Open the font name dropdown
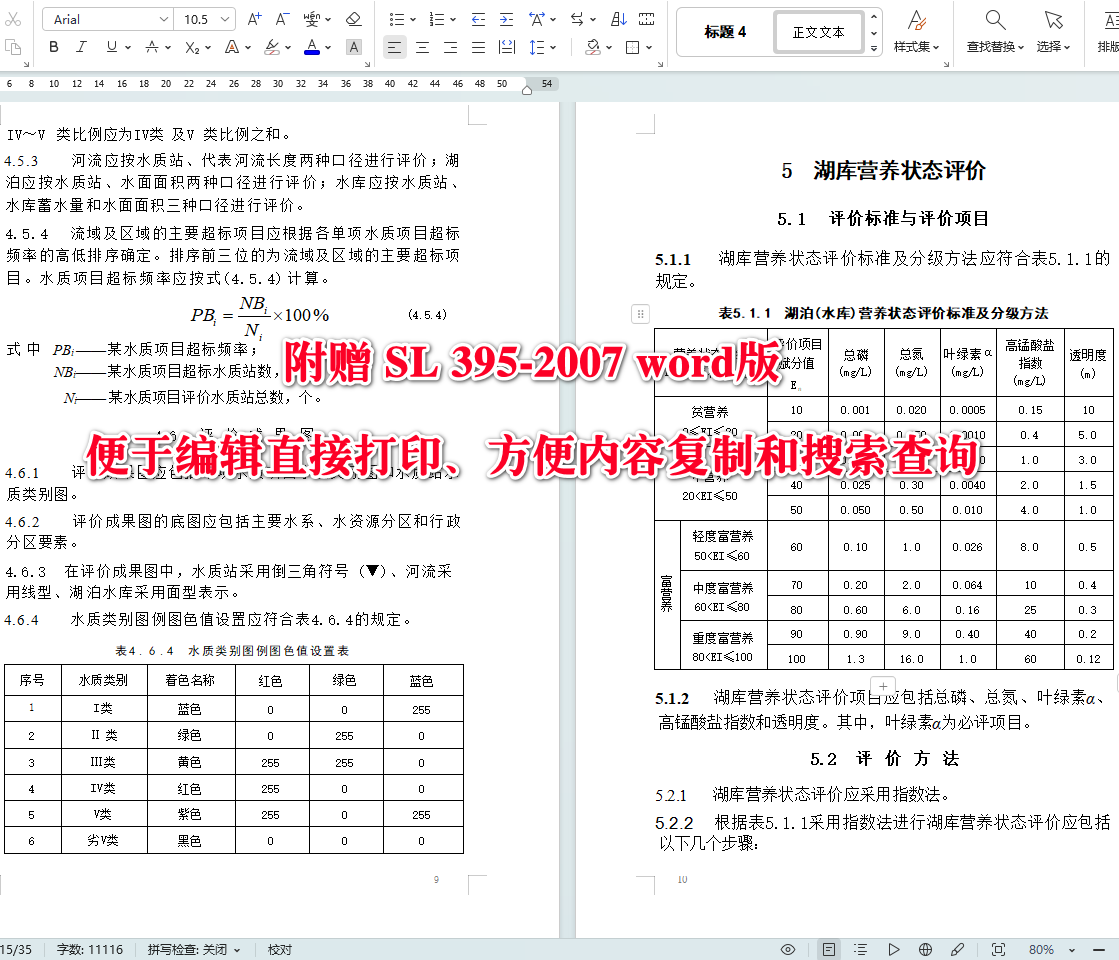The height and width of the screenshot is (960, 1119). point(163,18)
